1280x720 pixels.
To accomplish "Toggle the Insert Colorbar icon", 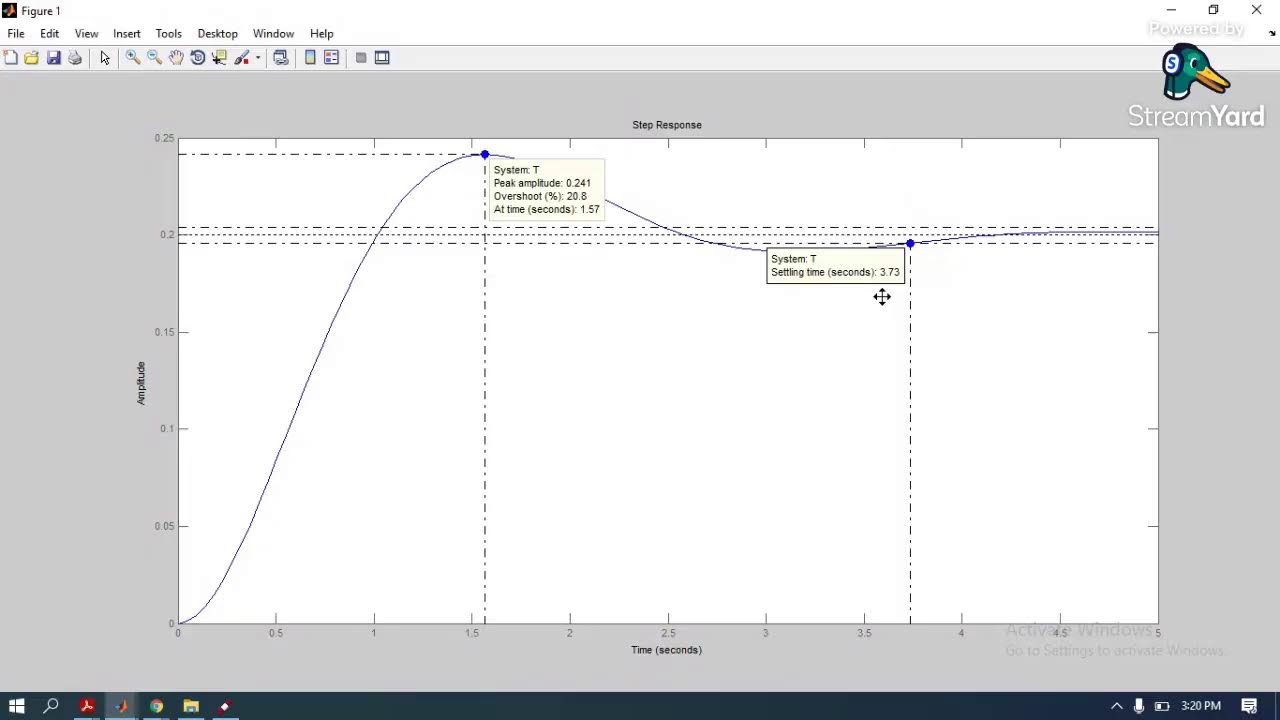I will tap(310, 58).
